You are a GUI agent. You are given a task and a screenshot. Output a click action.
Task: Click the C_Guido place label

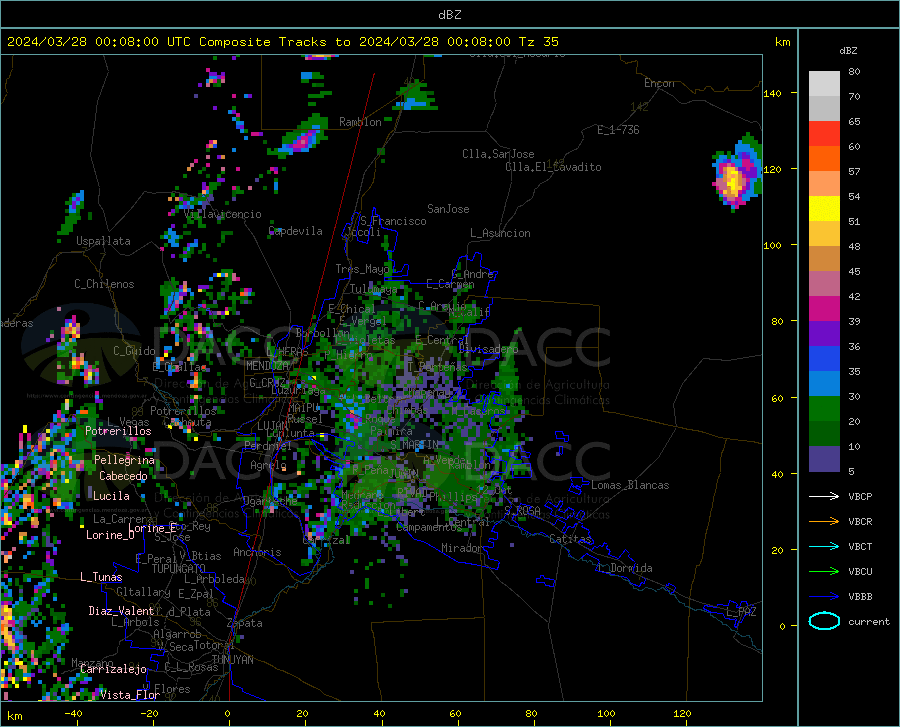134,351
